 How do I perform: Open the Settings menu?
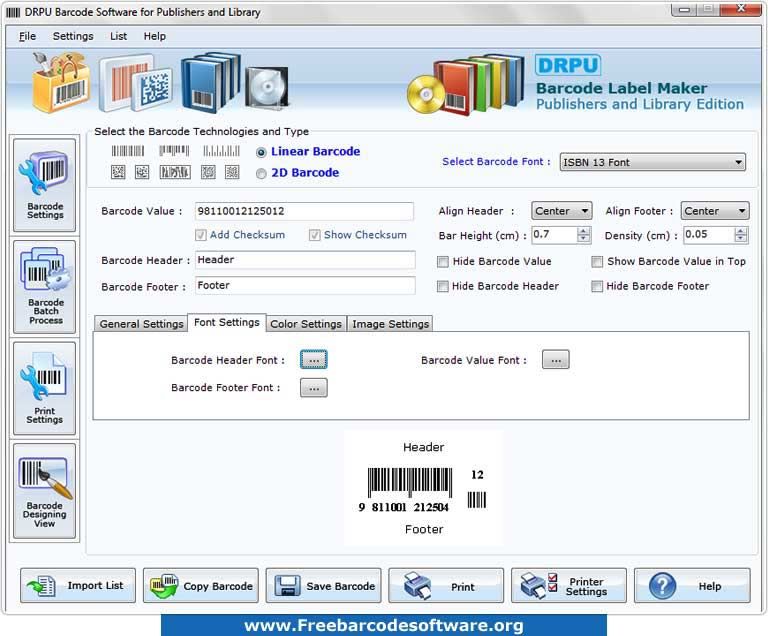pyautogui.click(x=73, y=36)
